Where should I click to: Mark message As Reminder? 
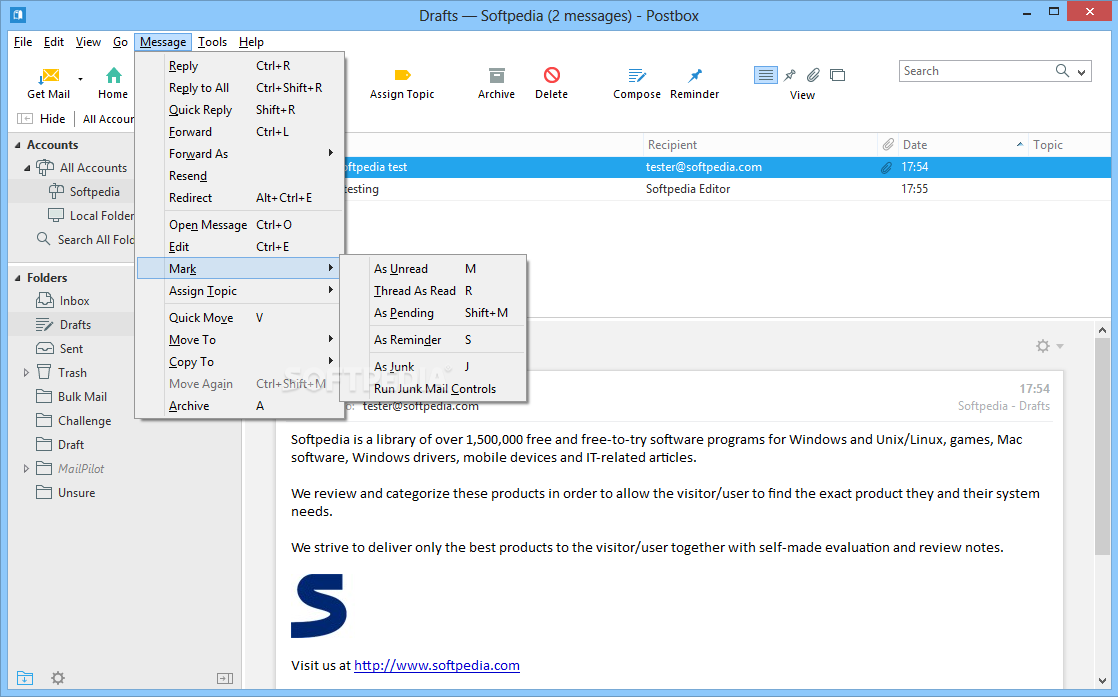tap(434, 340)
